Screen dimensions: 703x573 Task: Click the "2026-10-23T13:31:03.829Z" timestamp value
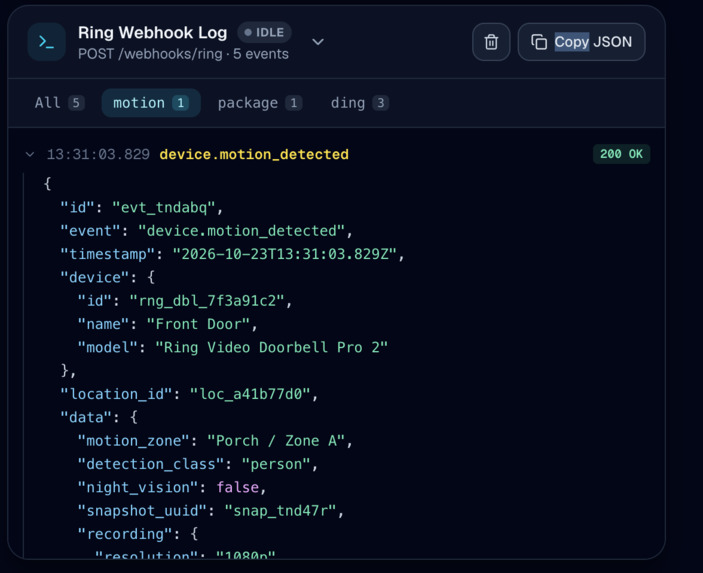point(285,254)
